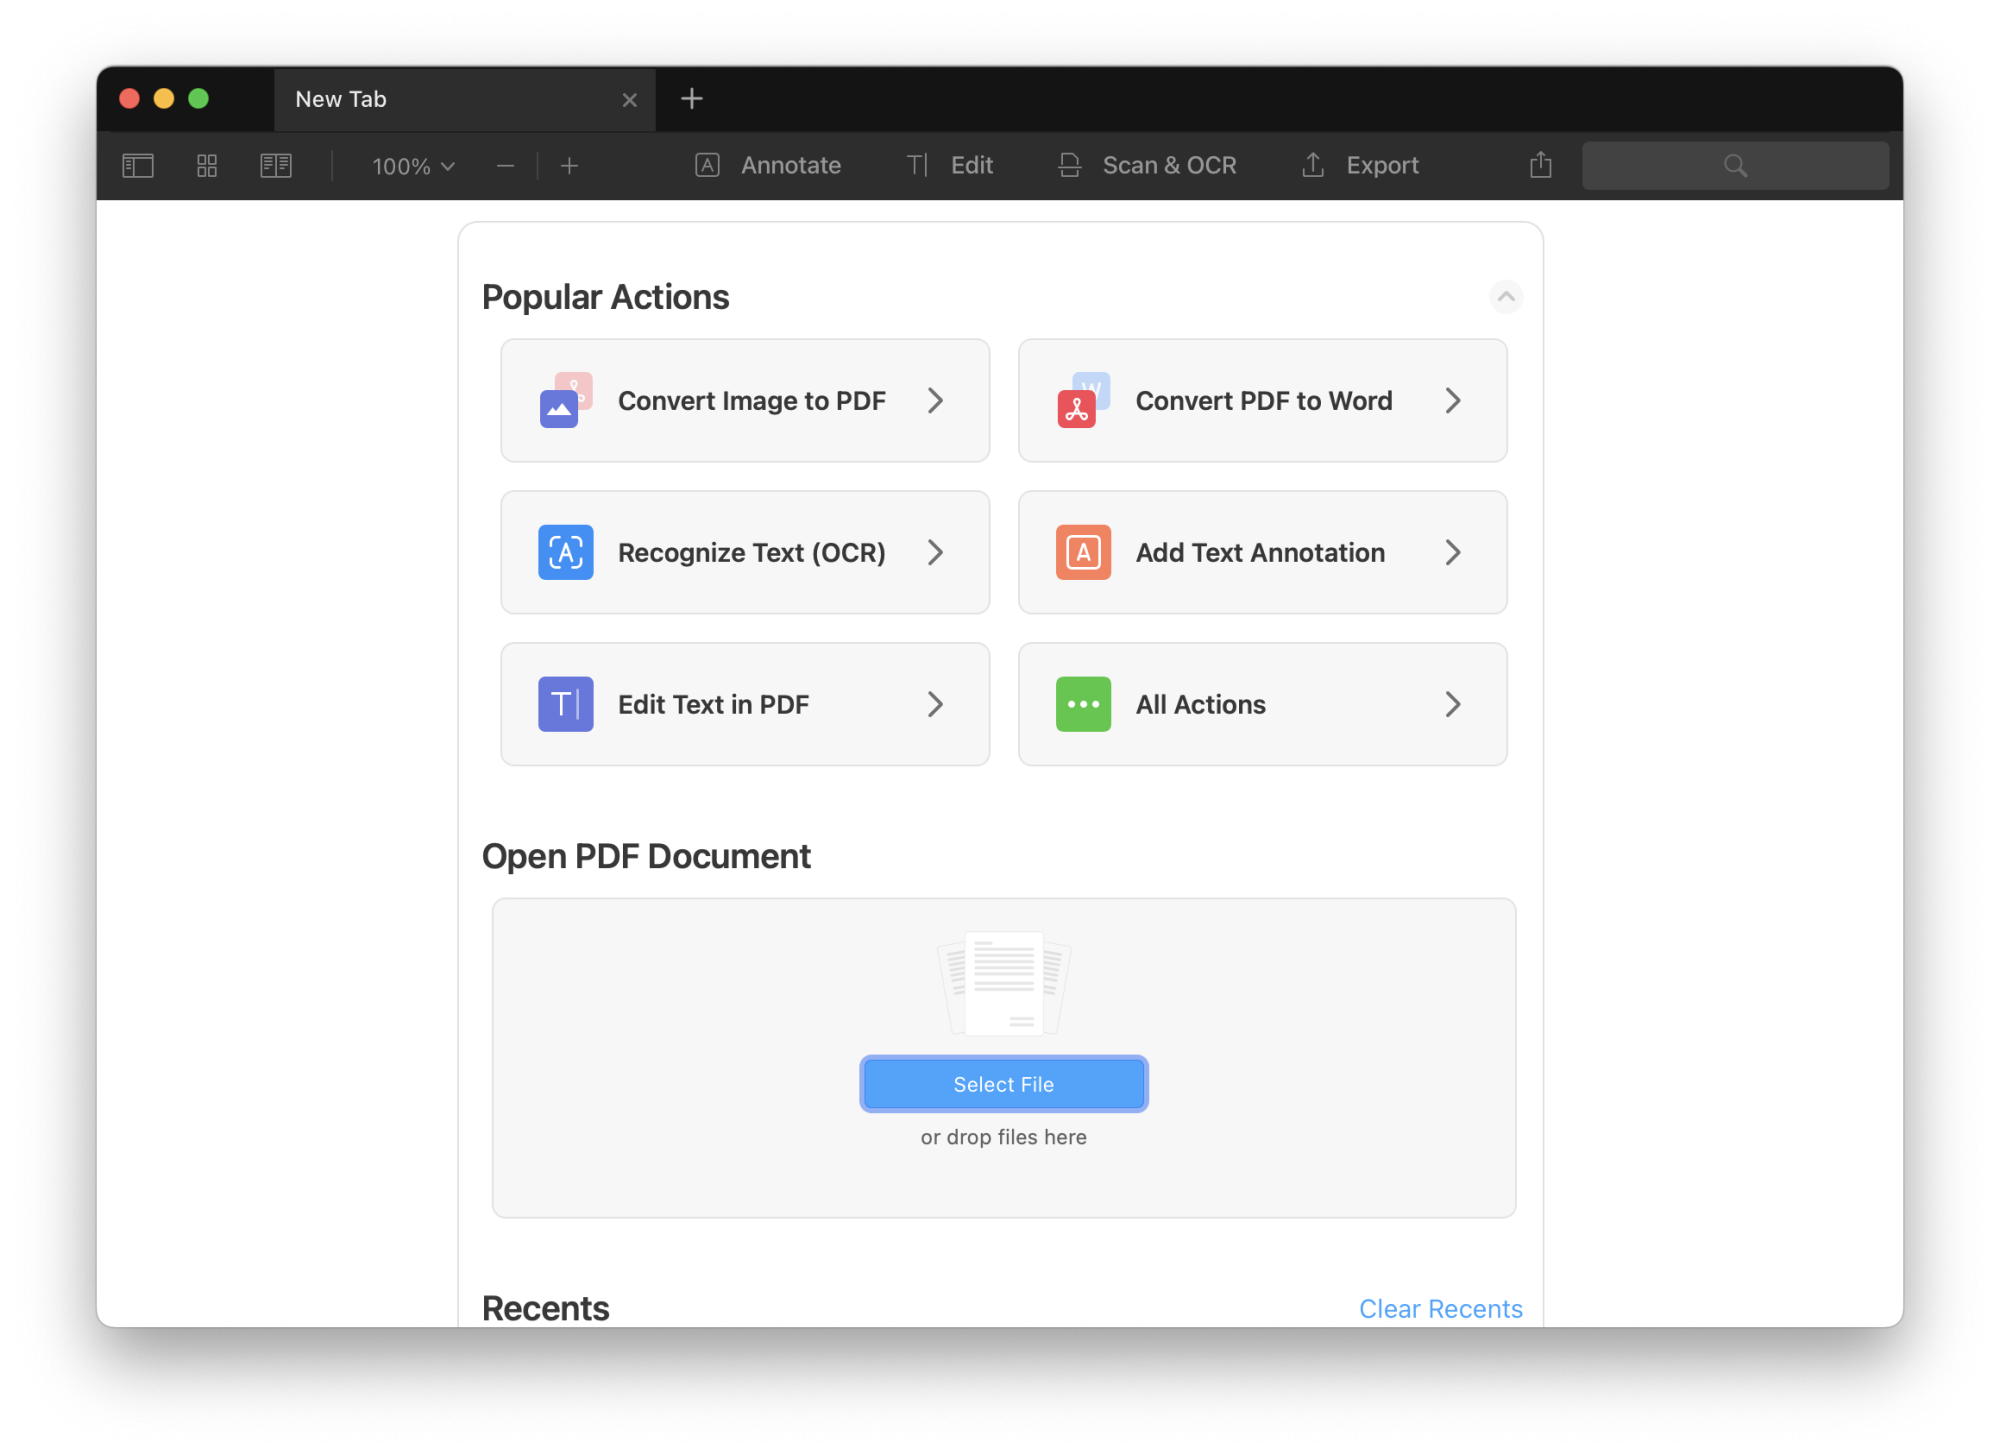Toggle the sidebar panel icon

coord(138,166)
